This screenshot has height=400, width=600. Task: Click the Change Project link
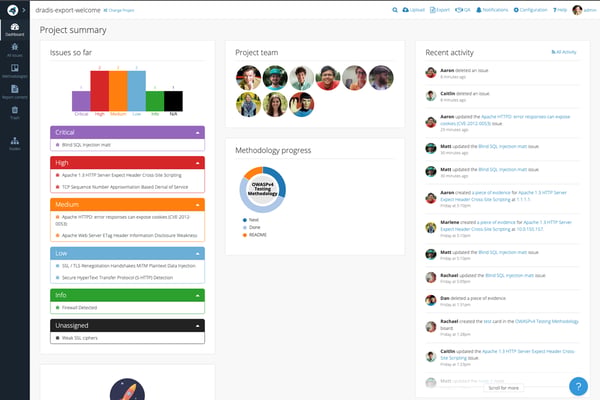(x=119, y=10)
